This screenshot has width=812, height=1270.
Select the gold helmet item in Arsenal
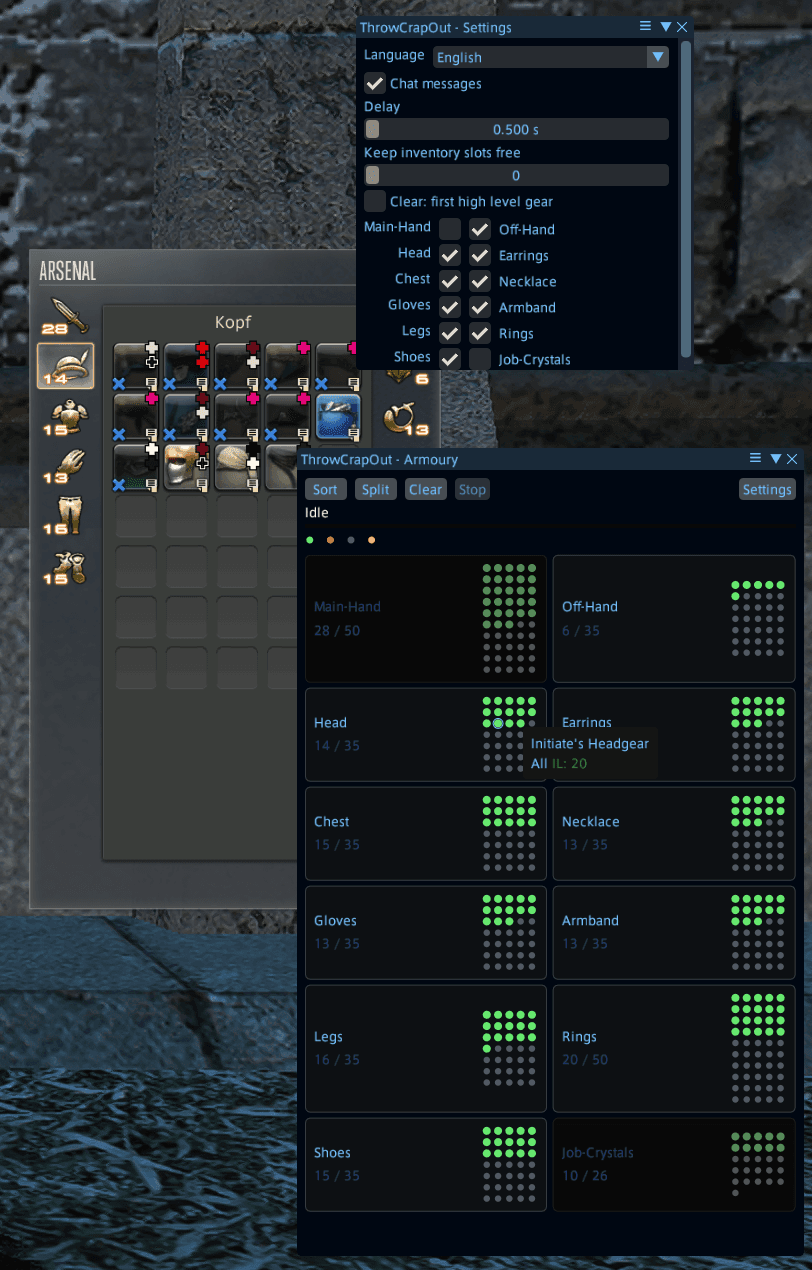point(187,467)
